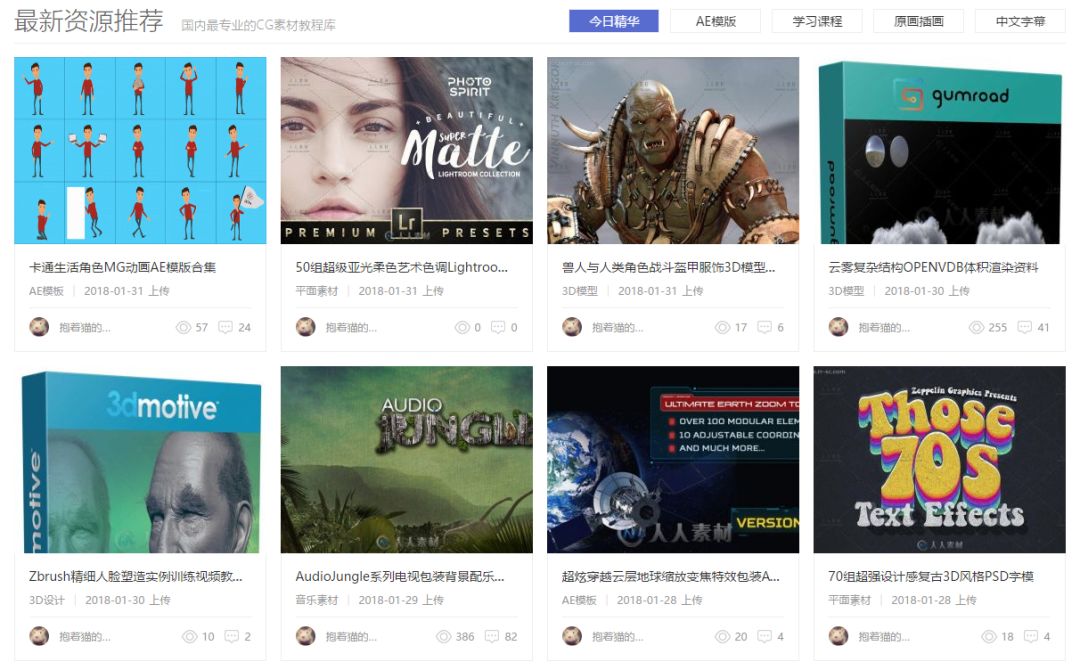Click uploader avatar on OPENVDB card
Image resolution: width=1080 pixels, height=670 pixels.
(838, 327)
